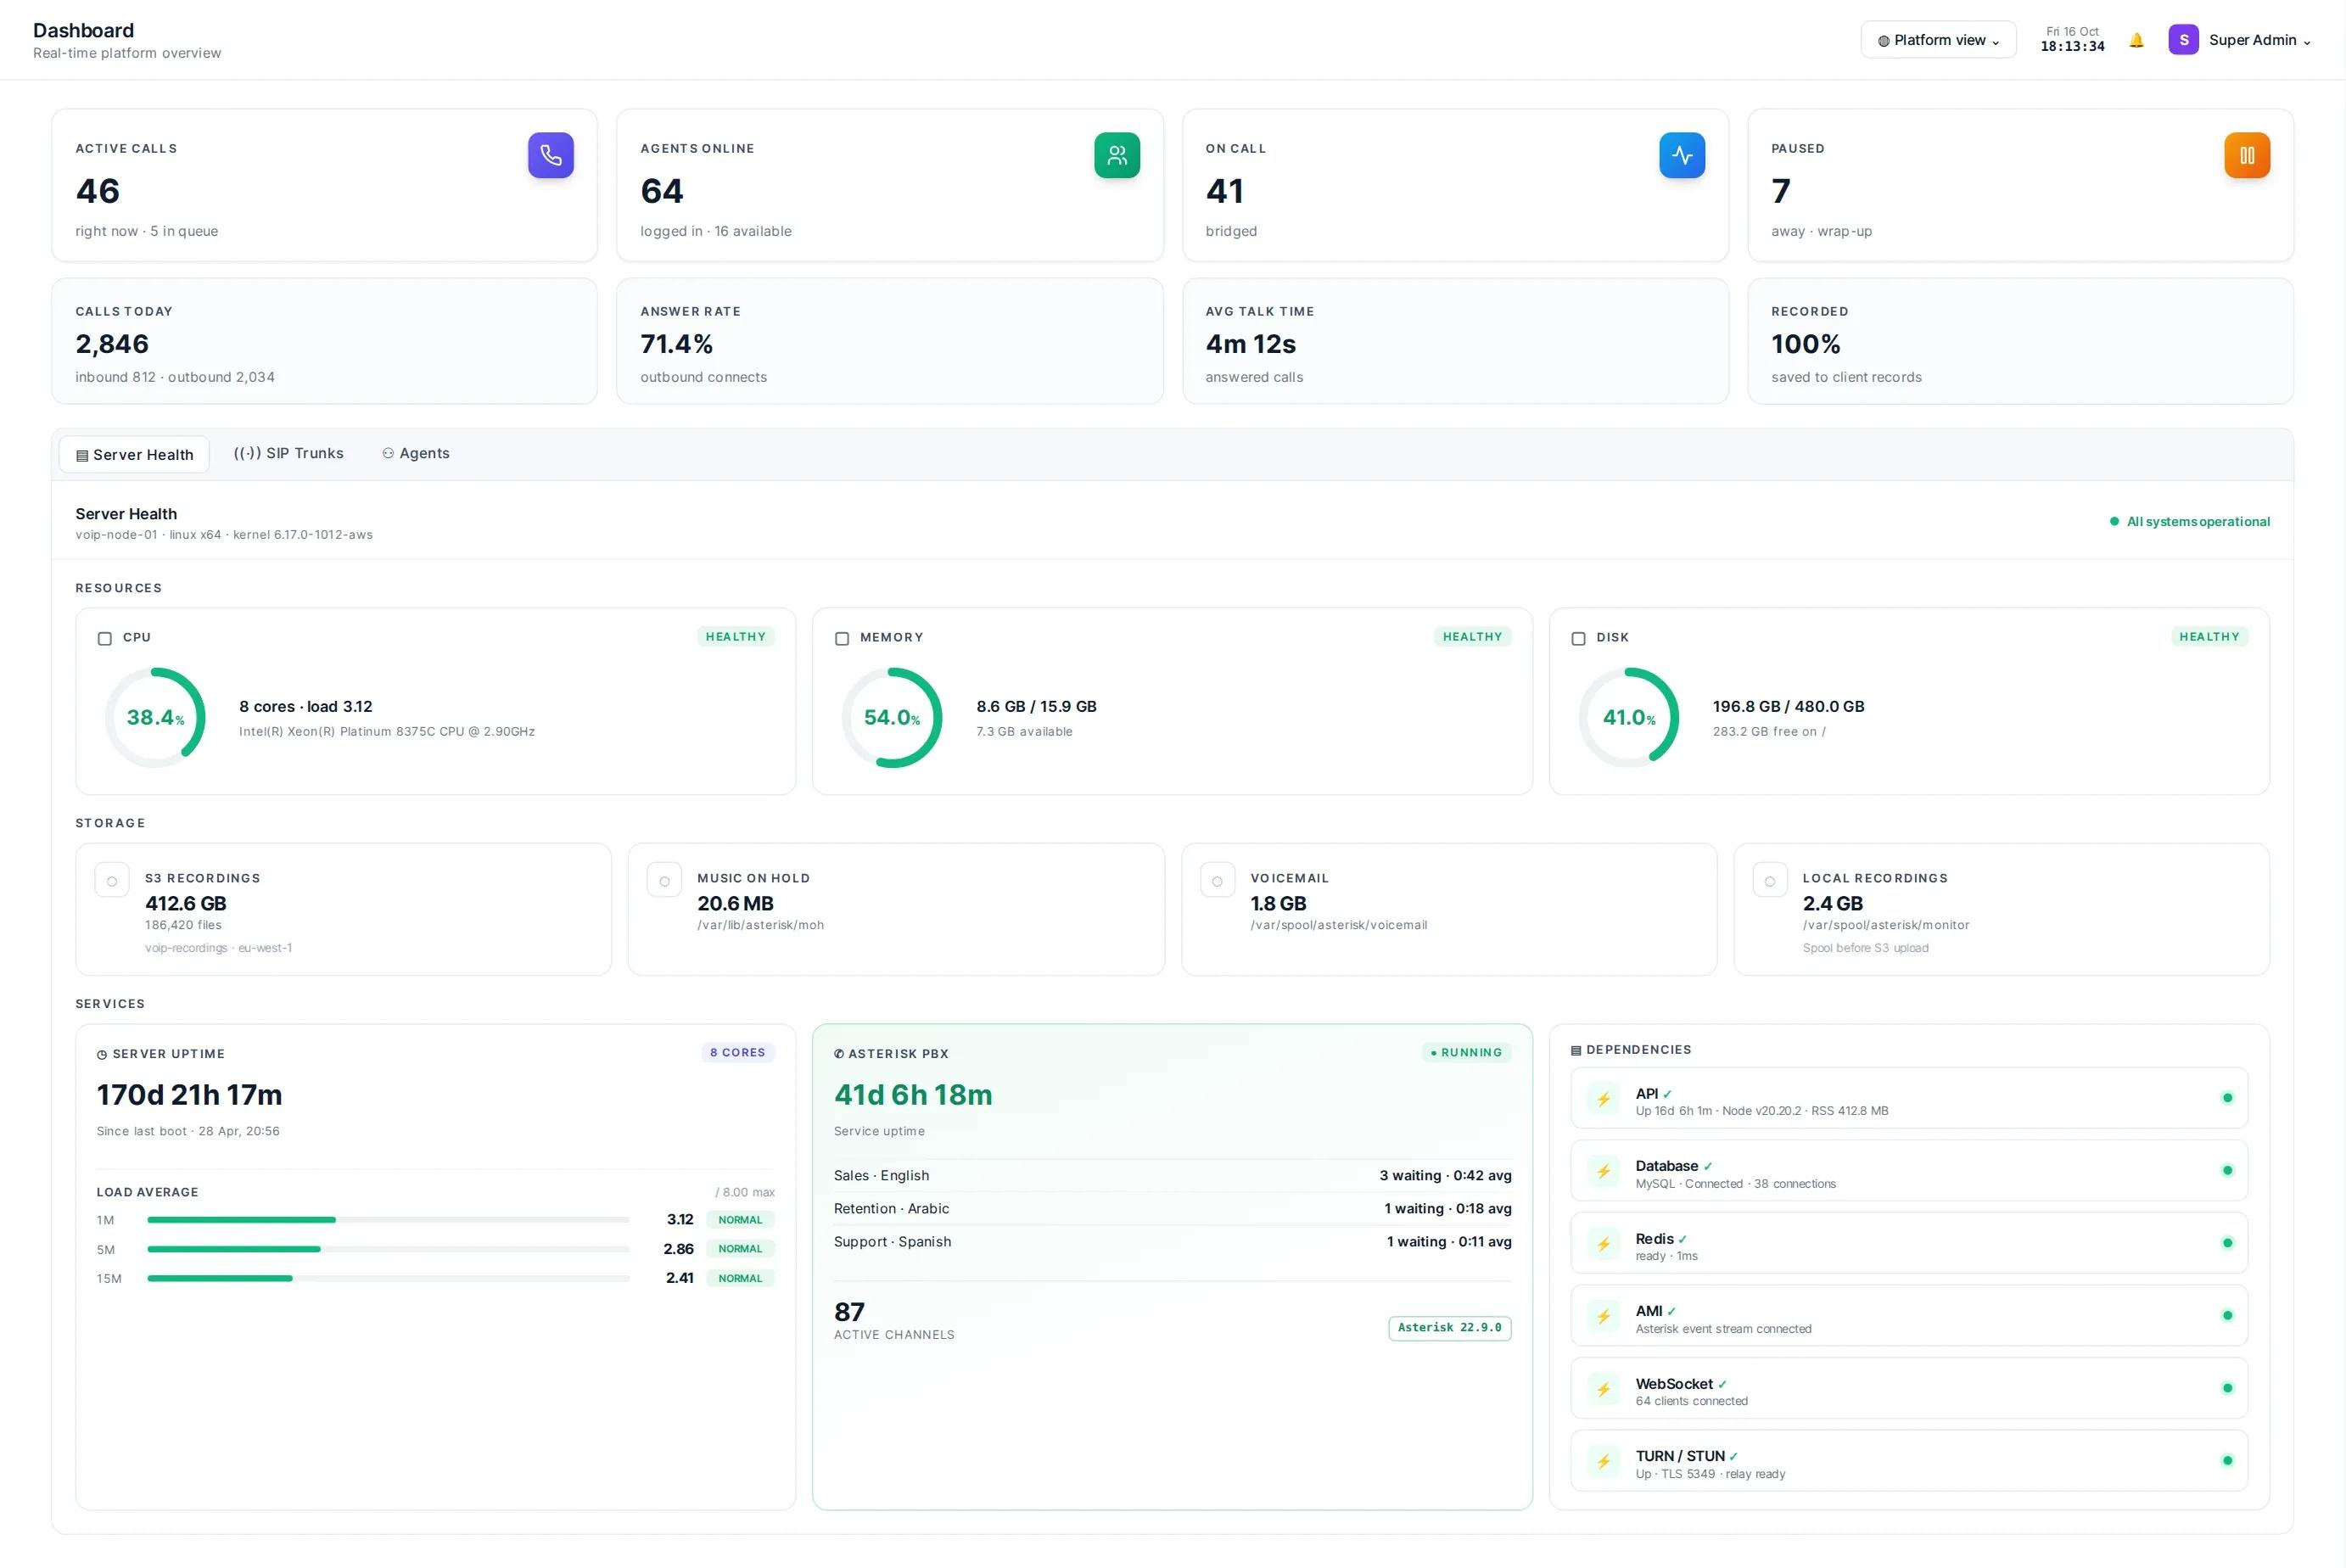2346x1568 pixels.
Task: Click All systems operational status
Action: pyautogui.click(x=2189, y=521)
